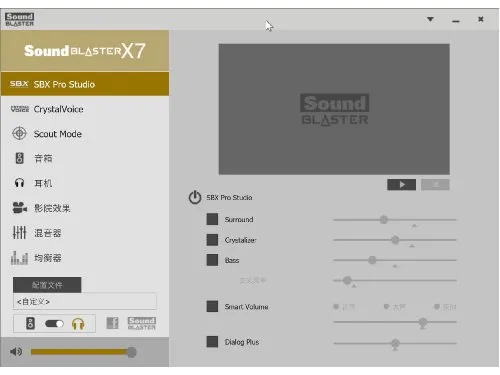500x375 pixels.
Task: Open the title bar dropdown arrow menu
Action: (x=430, y=19)
